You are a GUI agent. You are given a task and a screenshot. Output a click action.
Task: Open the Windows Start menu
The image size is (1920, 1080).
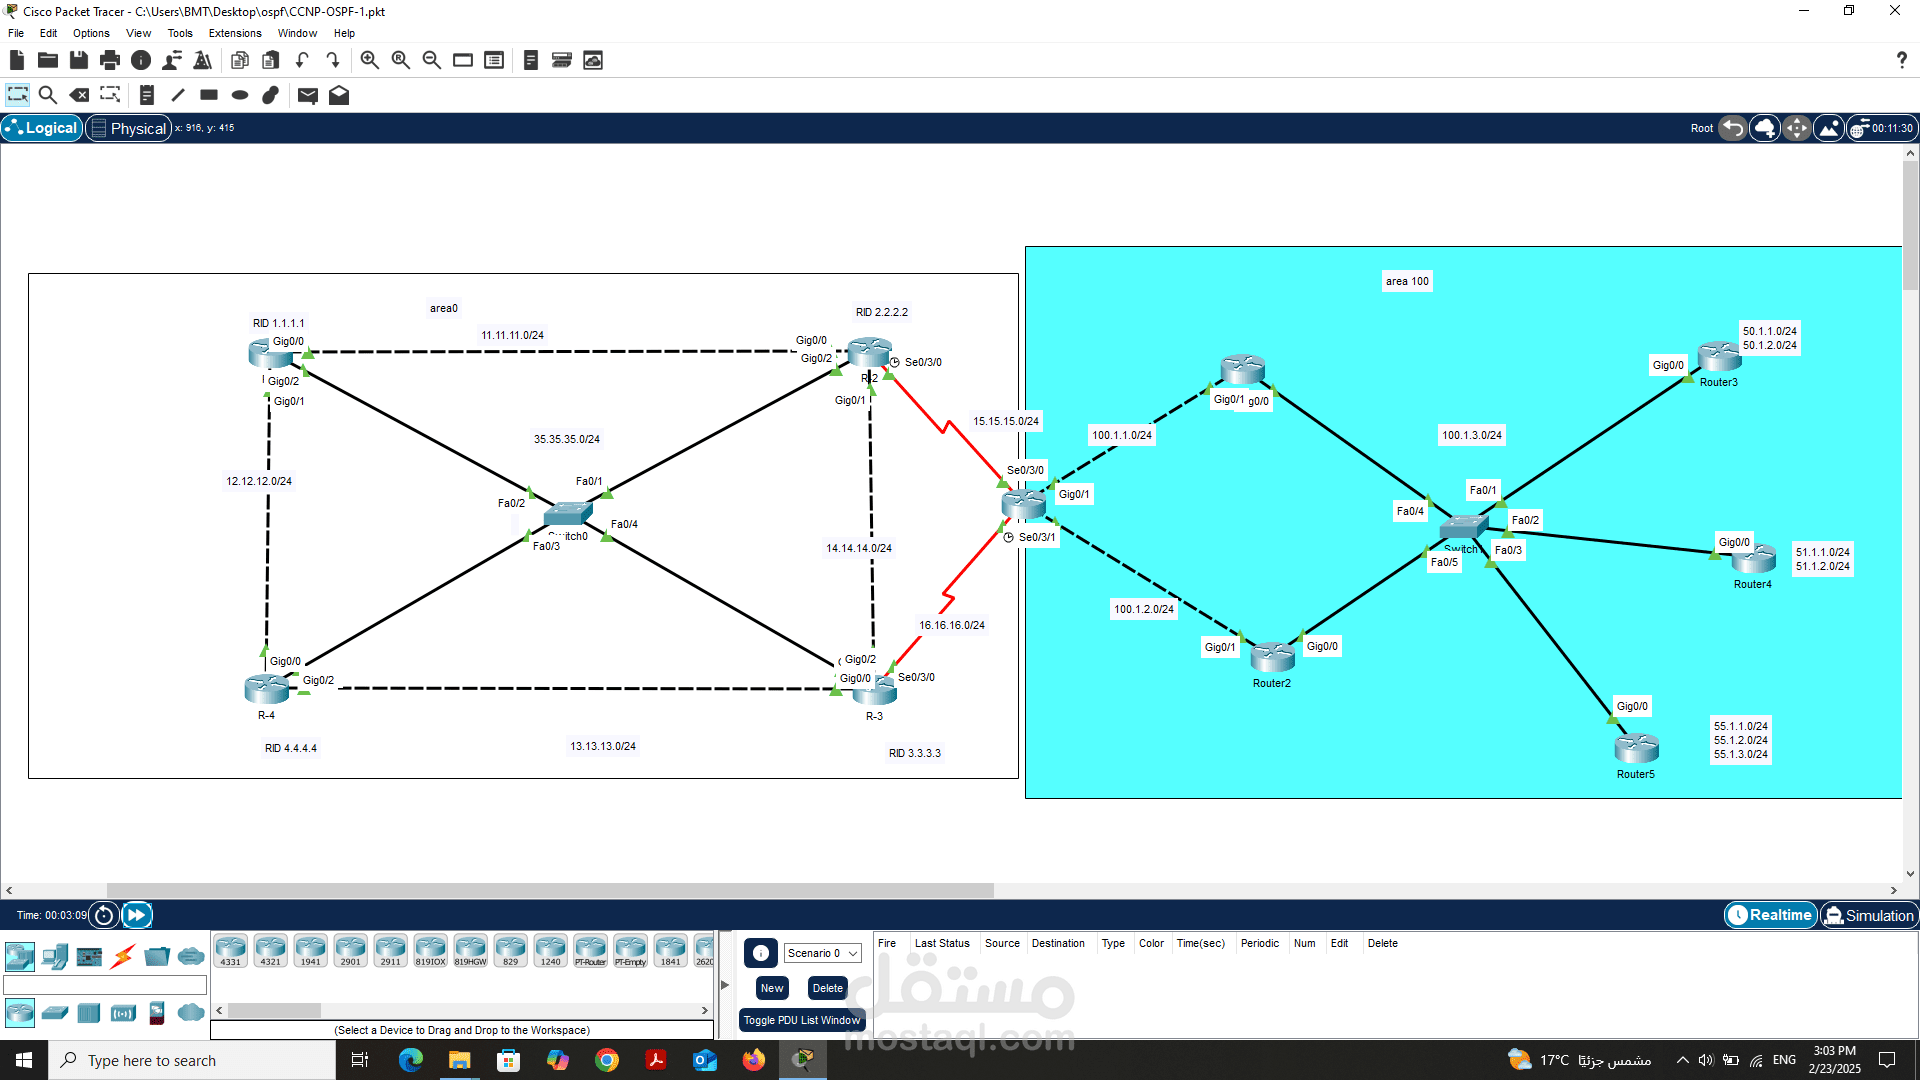(x=24, y=1060)
